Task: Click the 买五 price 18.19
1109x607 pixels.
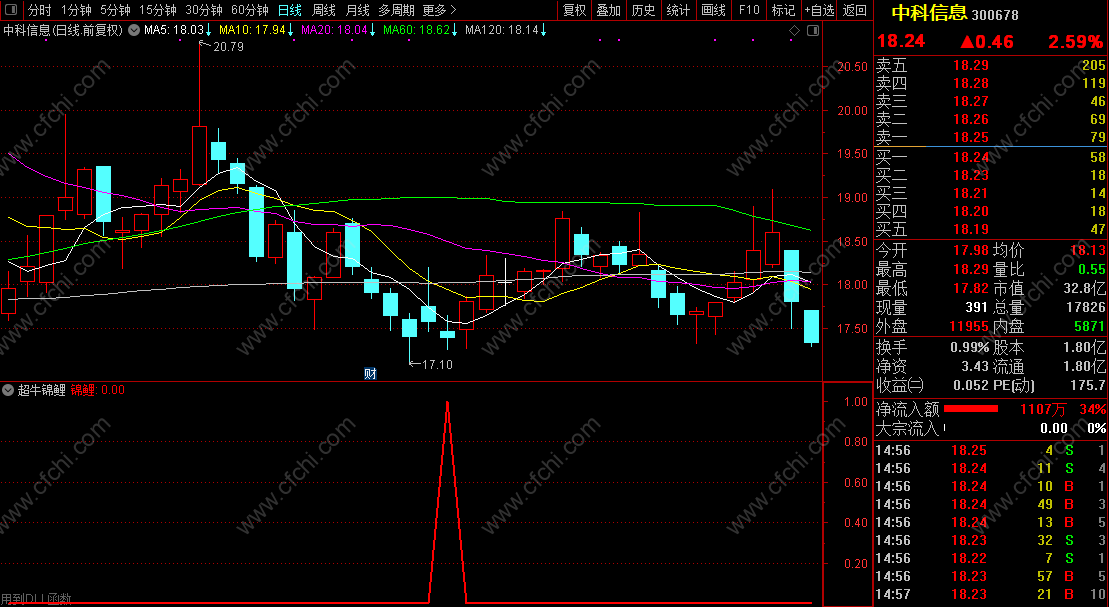Action: [970, 229]
